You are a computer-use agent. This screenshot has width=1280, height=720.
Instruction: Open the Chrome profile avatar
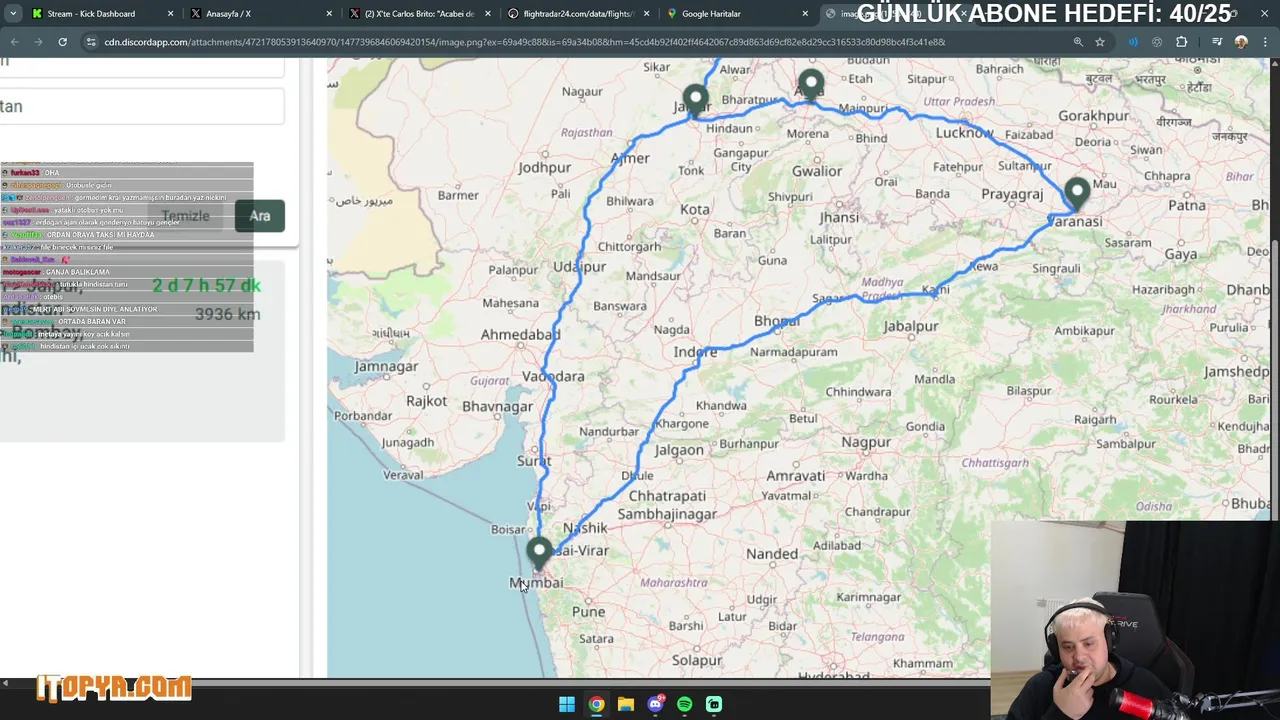[1241, 42]
